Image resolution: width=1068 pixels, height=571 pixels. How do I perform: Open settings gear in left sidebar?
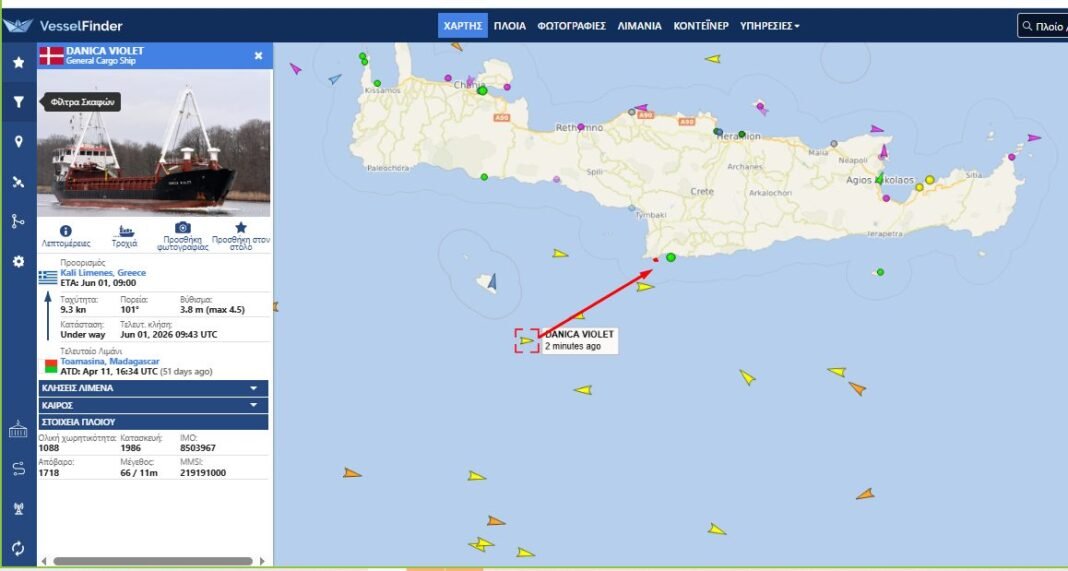18,262
